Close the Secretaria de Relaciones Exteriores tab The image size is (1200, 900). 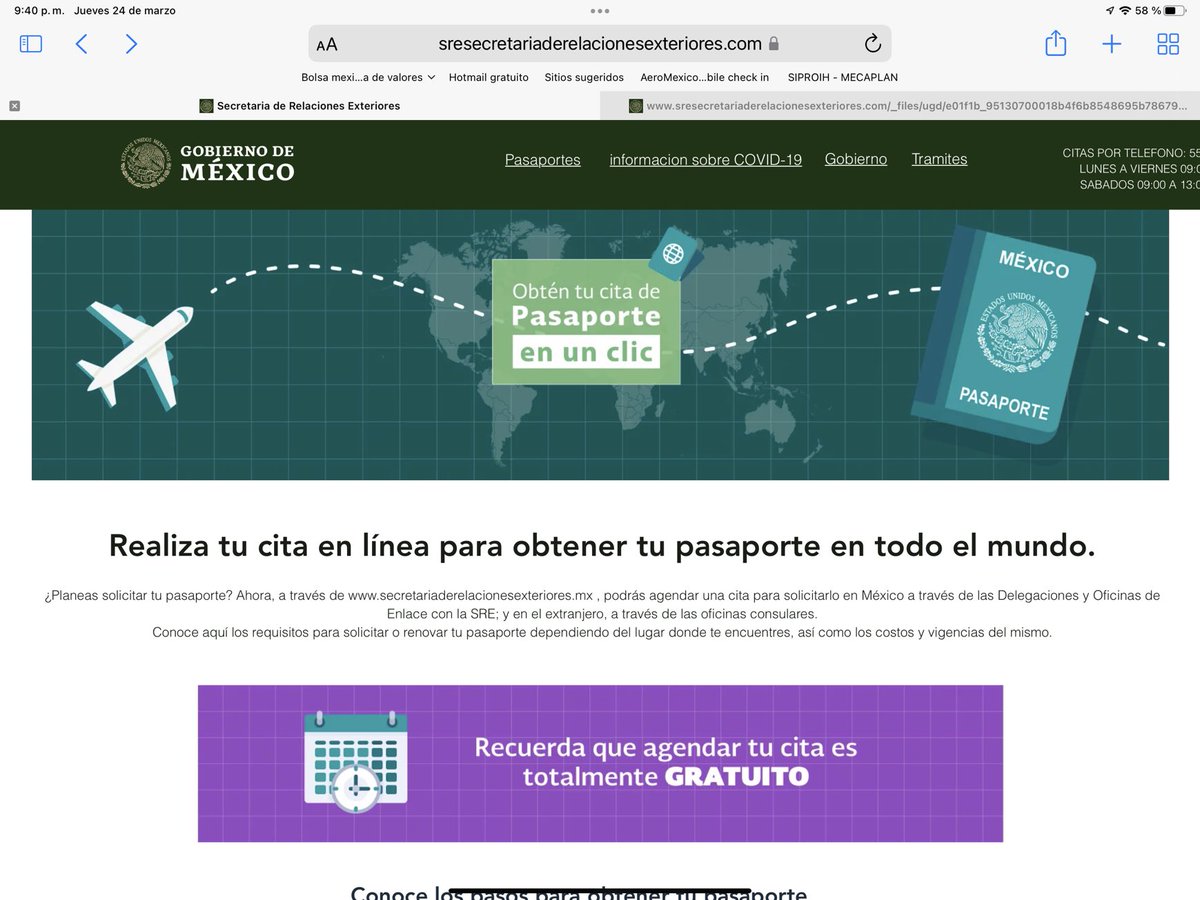coord(12,104)
